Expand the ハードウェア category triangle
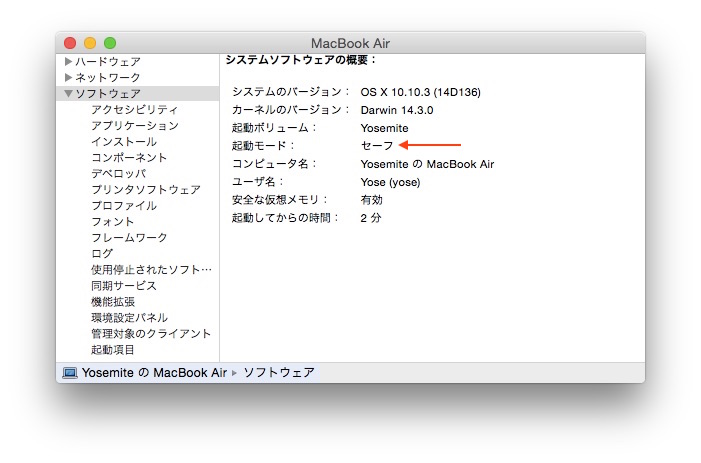Image resolution: width=701 pixels, height=463 pixels. point(68,61)
